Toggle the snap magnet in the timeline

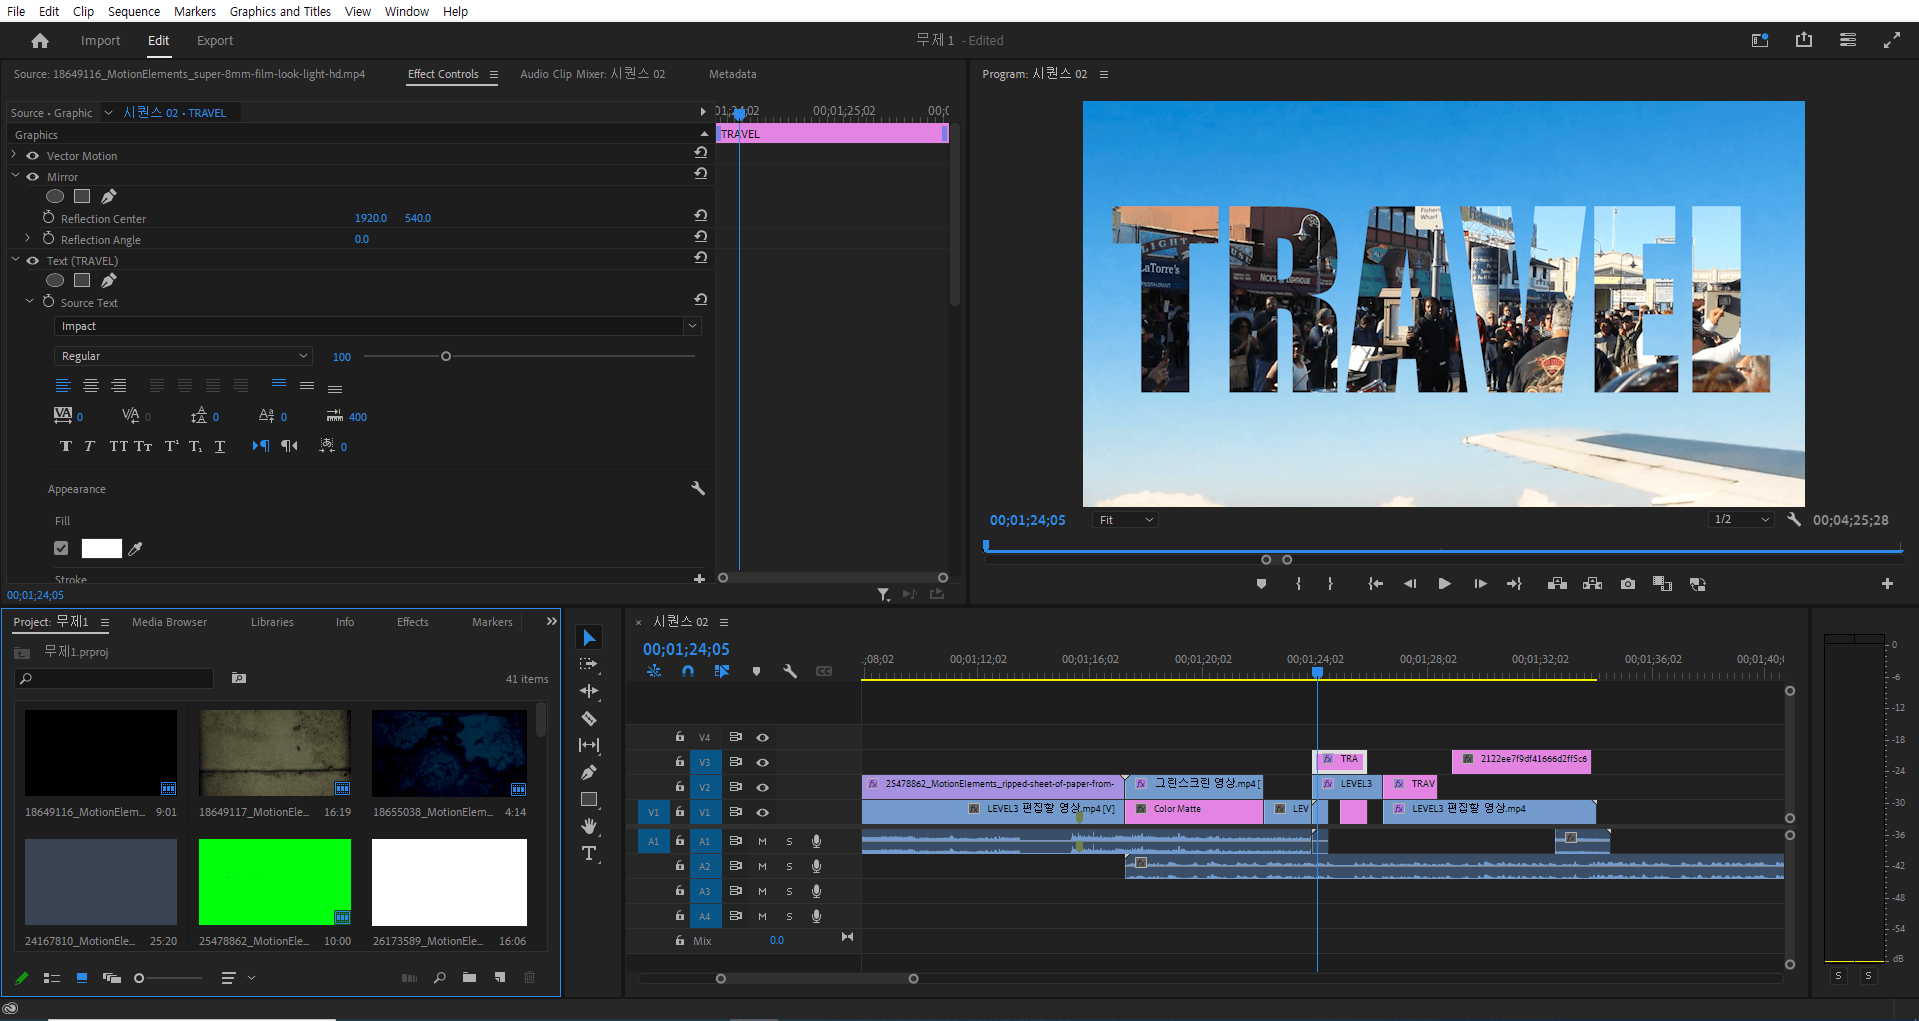pyautogui.click(x=688, y=672)
